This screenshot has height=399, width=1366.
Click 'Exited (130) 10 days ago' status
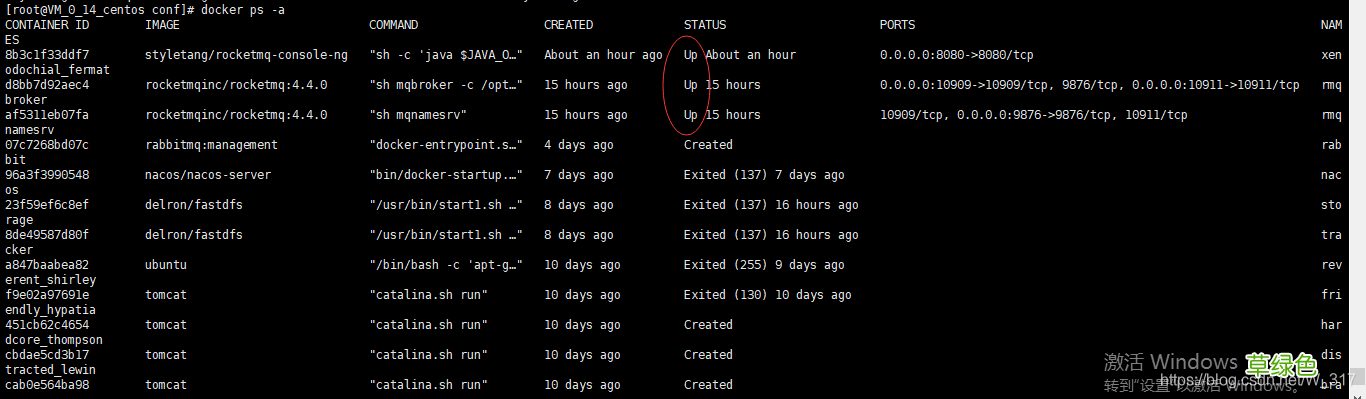click(x=768, y=295)
